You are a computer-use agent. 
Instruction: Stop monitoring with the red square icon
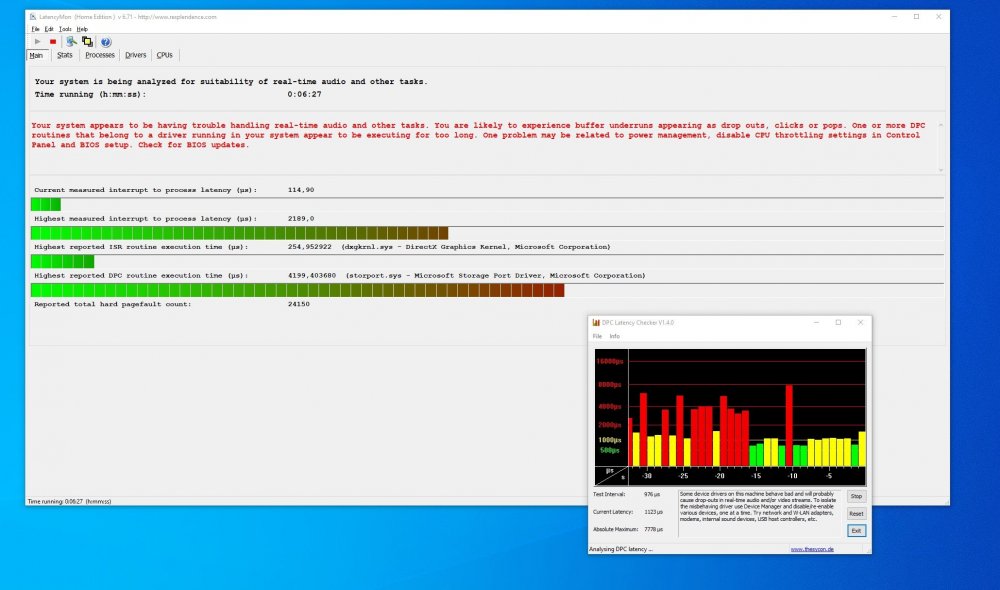(x=53, y=41)
